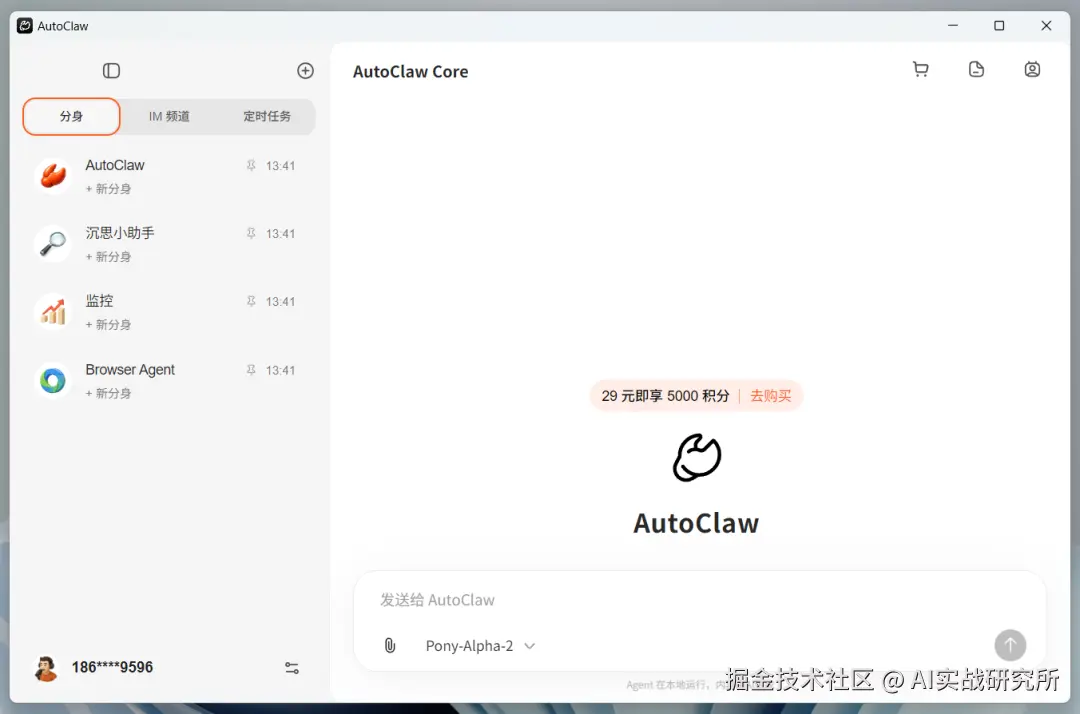Image resolution: width=1080 pixels, height=714 pixels.
Task: Click the AutoClaw lobster avatar
Action: (x=53, y=176)
